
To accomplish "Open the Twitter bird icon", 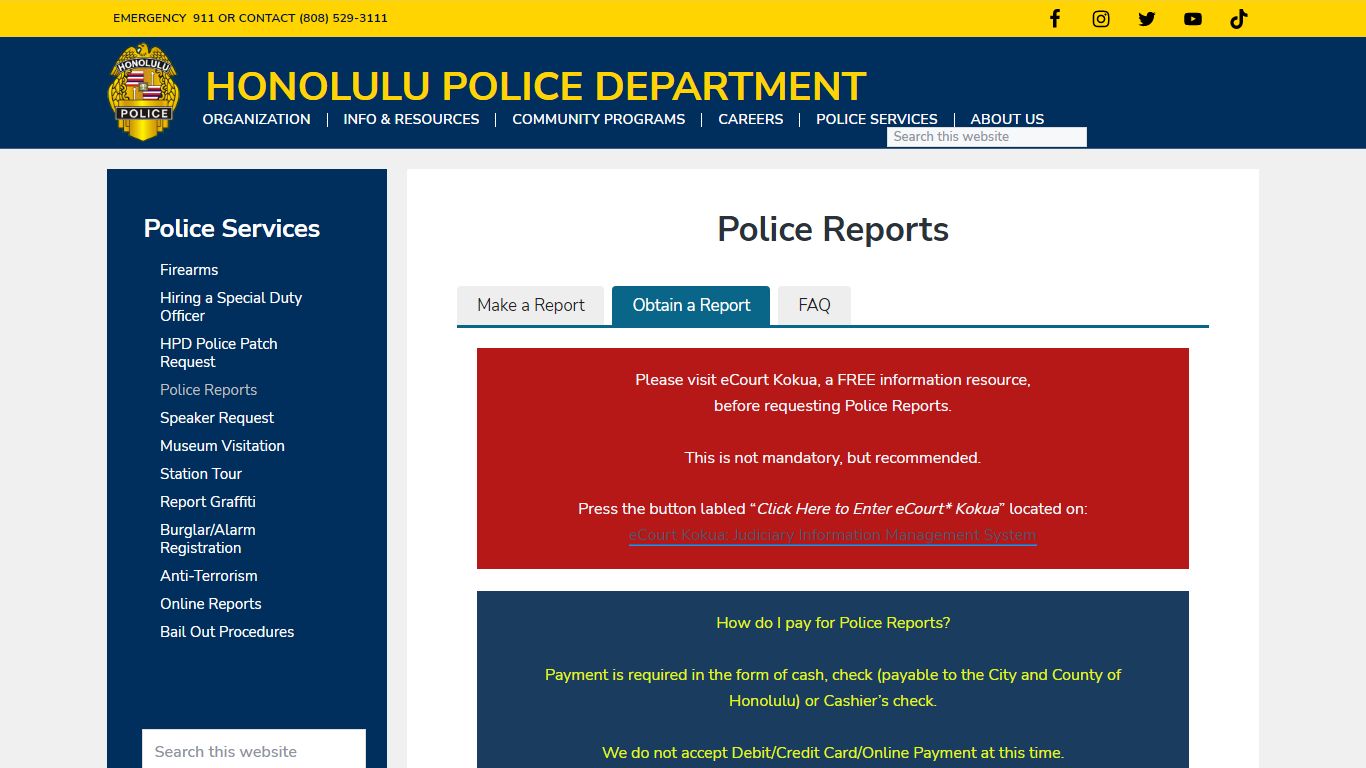I will click(x=1147, y=19).
